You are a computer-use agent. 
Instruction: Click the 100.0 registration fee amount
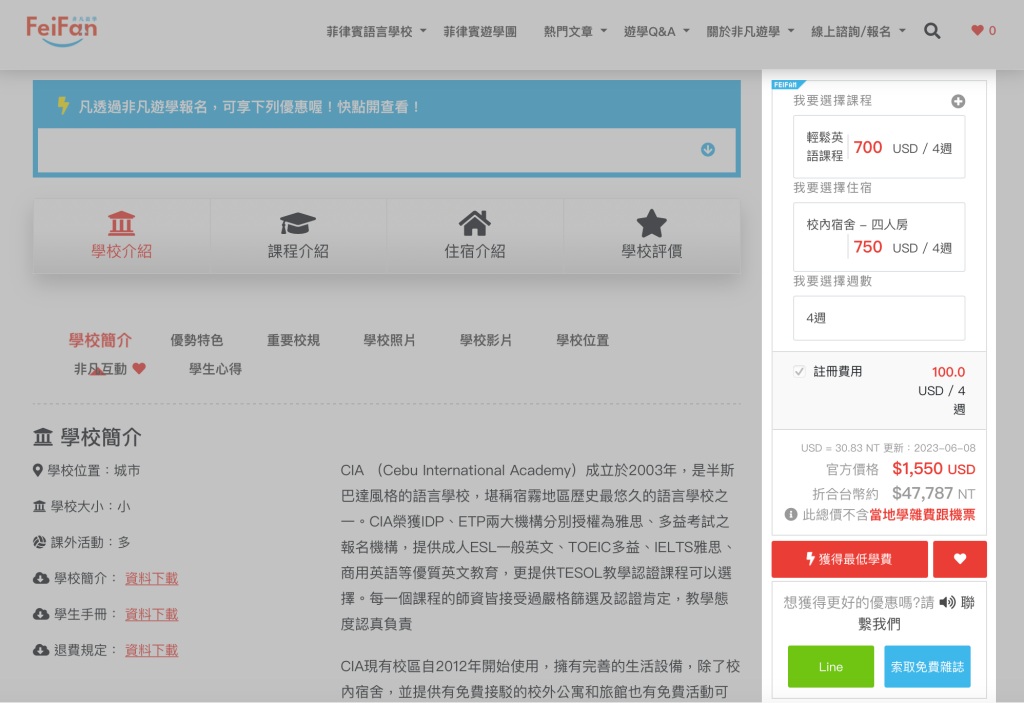tap(948, 372)
